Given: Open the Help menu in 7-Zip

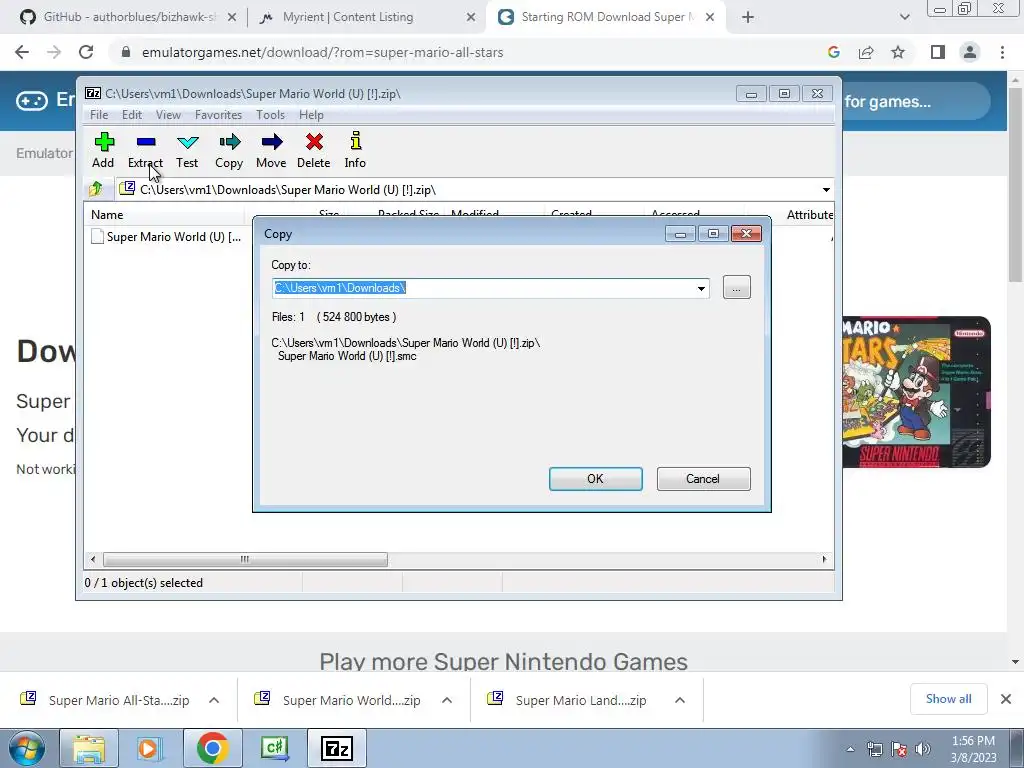Looking at the screenshot, I should (312, 115).
